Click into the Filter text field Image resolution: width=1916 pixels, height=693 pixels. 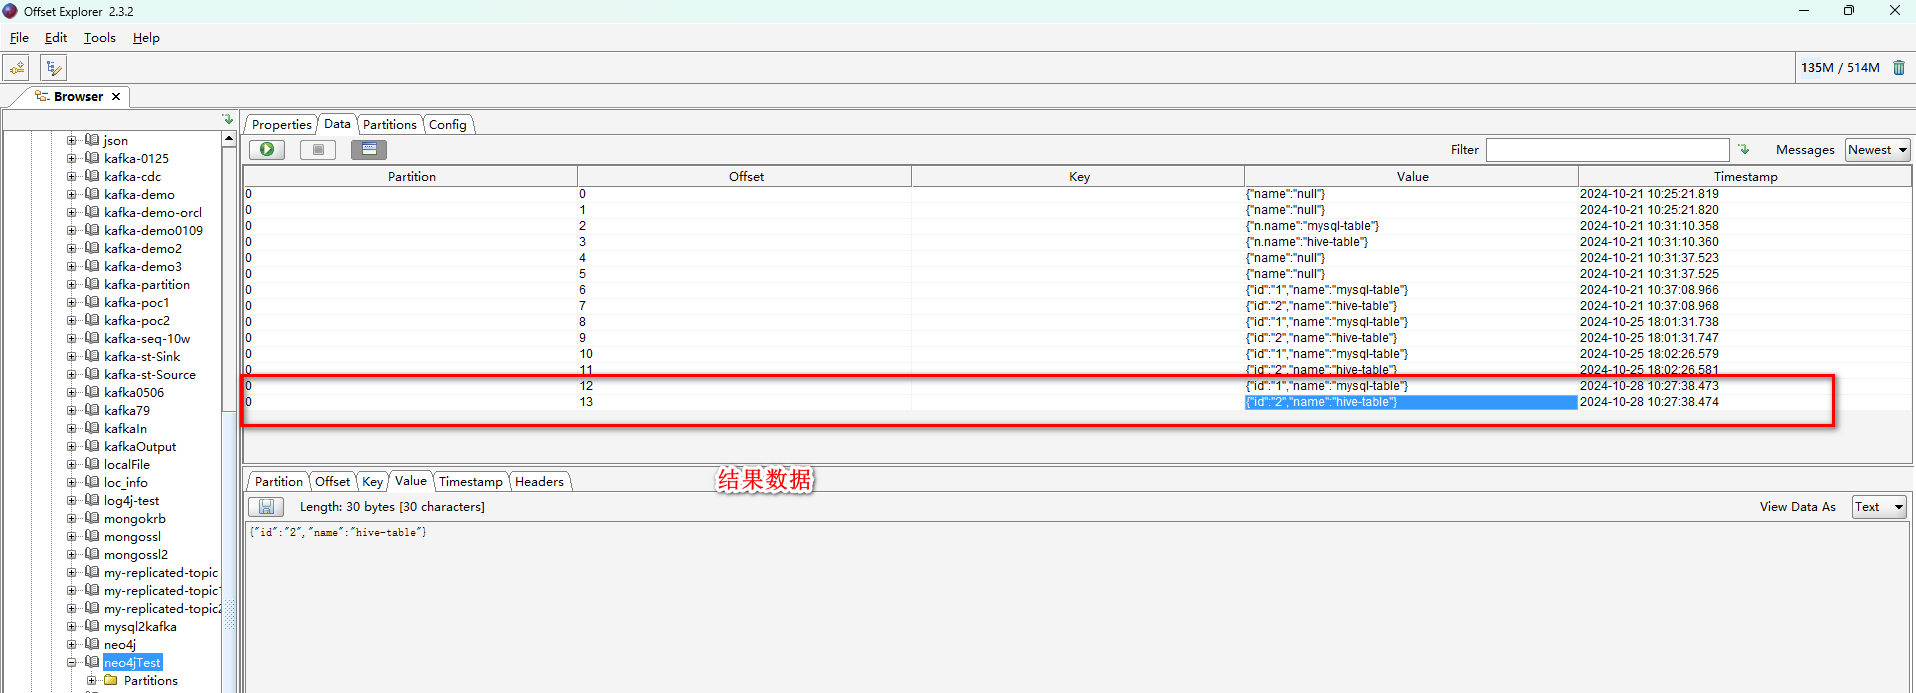[x=1607, y=149]
